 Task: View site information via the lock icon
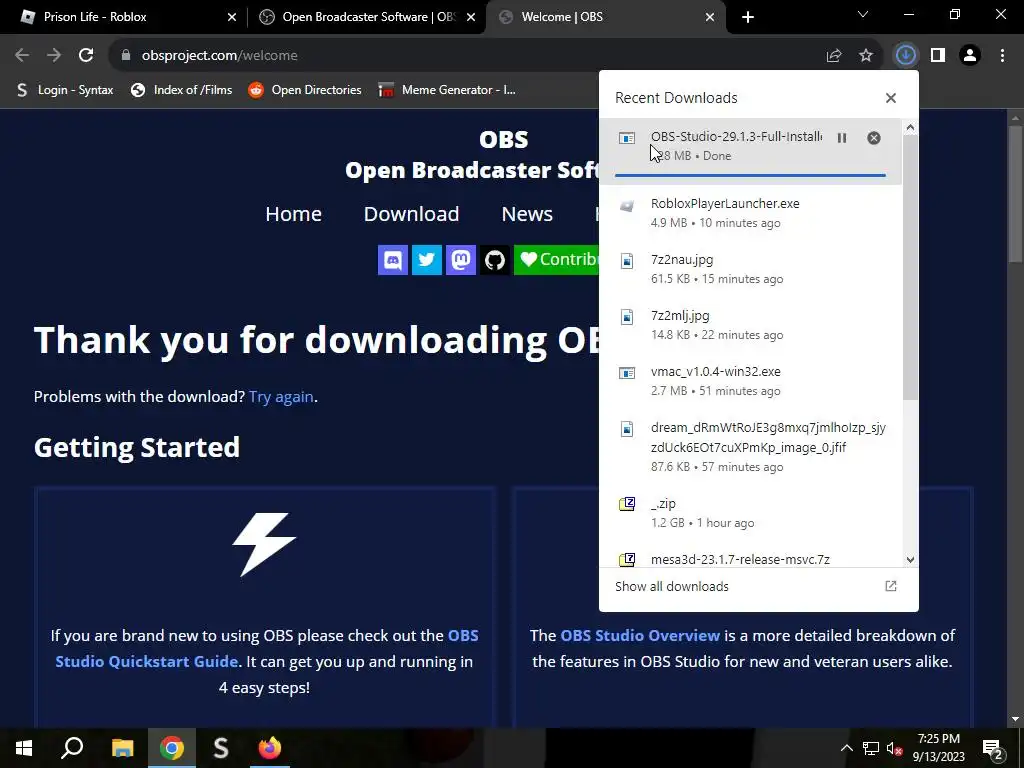click(x=126, y=56)
